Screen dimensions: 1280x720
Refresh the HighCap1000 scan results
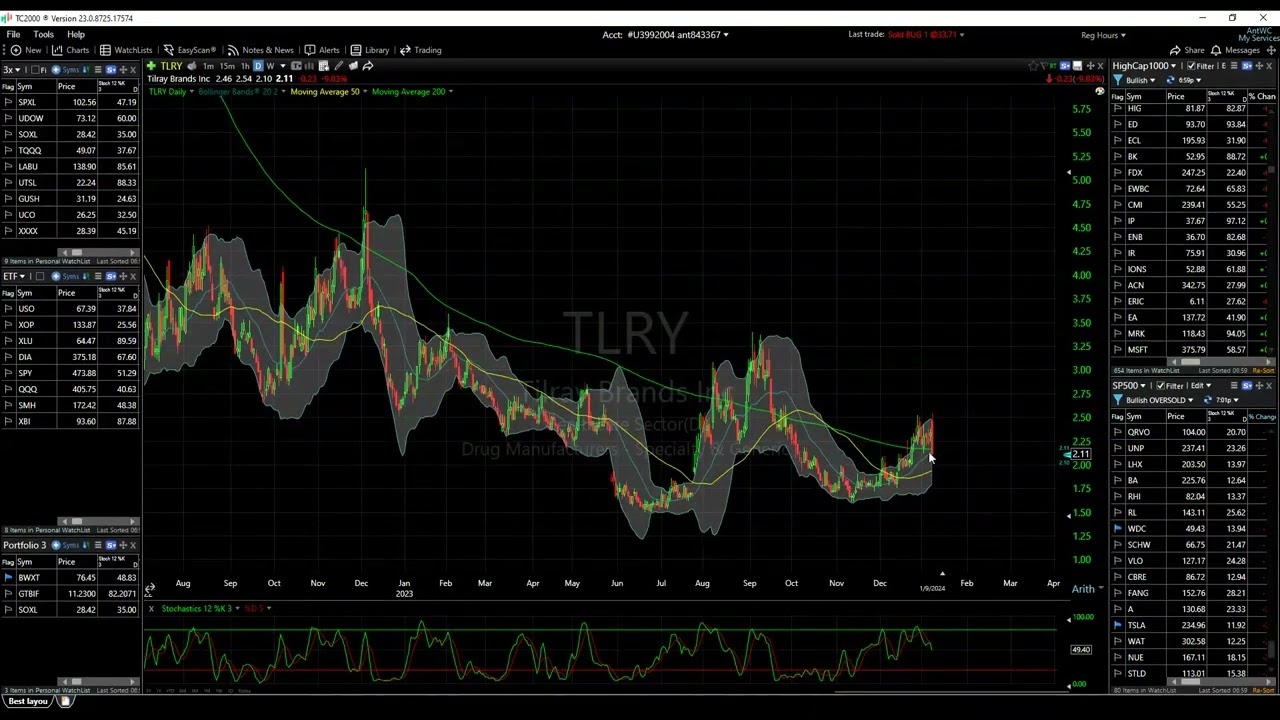(x=1170, y=80)
